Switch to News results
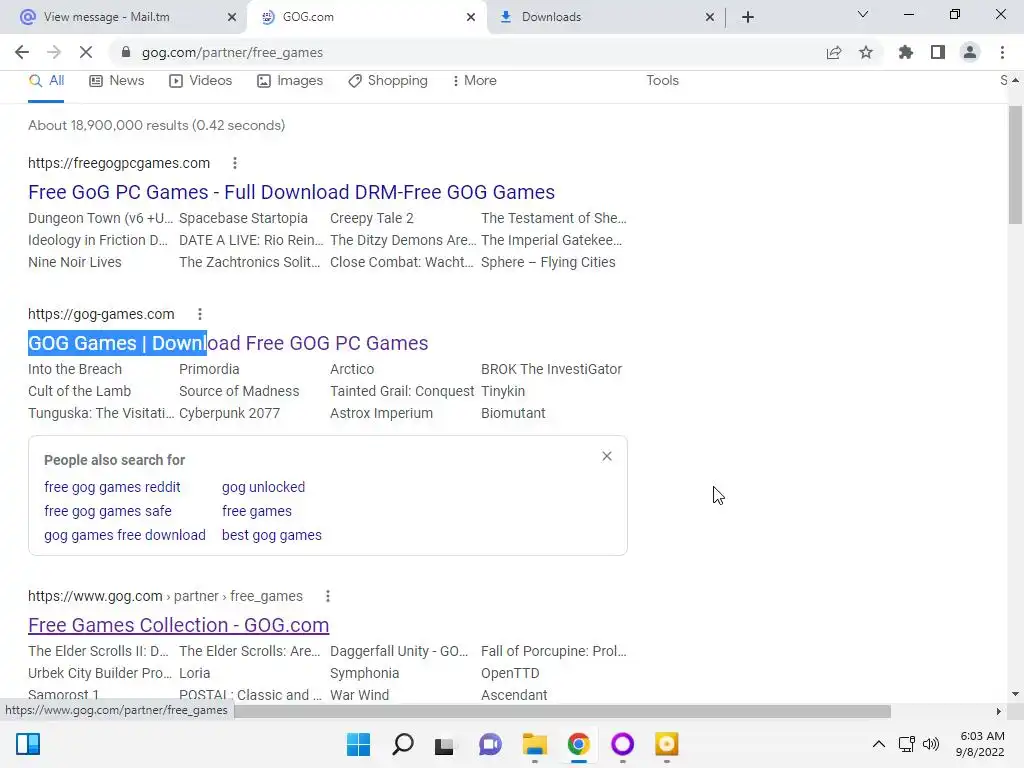This screenshot has height=768, width=1024. point(117,80)
